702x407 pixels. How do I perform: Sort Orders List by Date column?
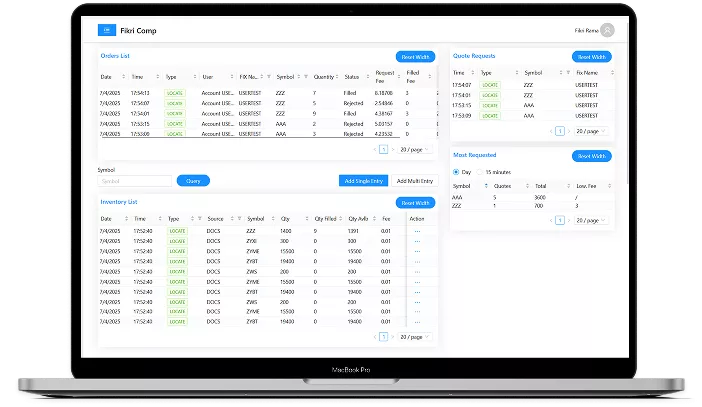(x=124, y=77)
